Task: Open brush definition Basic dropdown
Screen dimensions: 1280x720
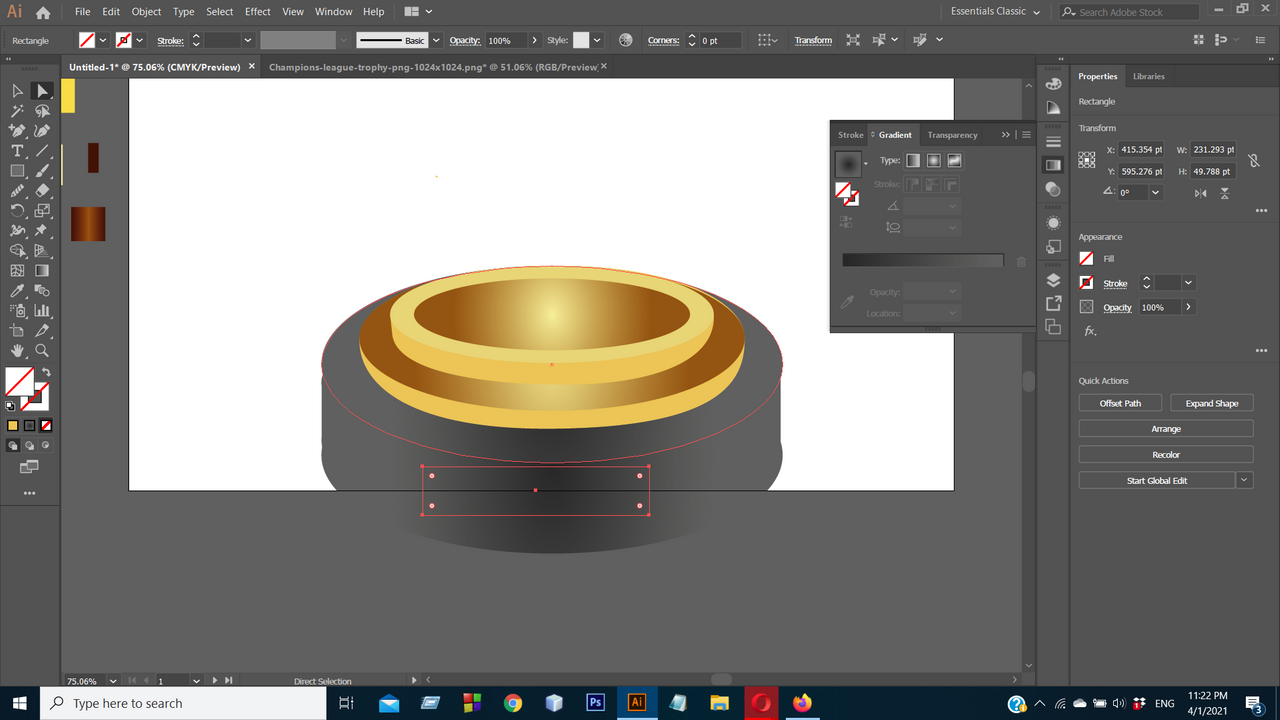Action: click(435, 40)
